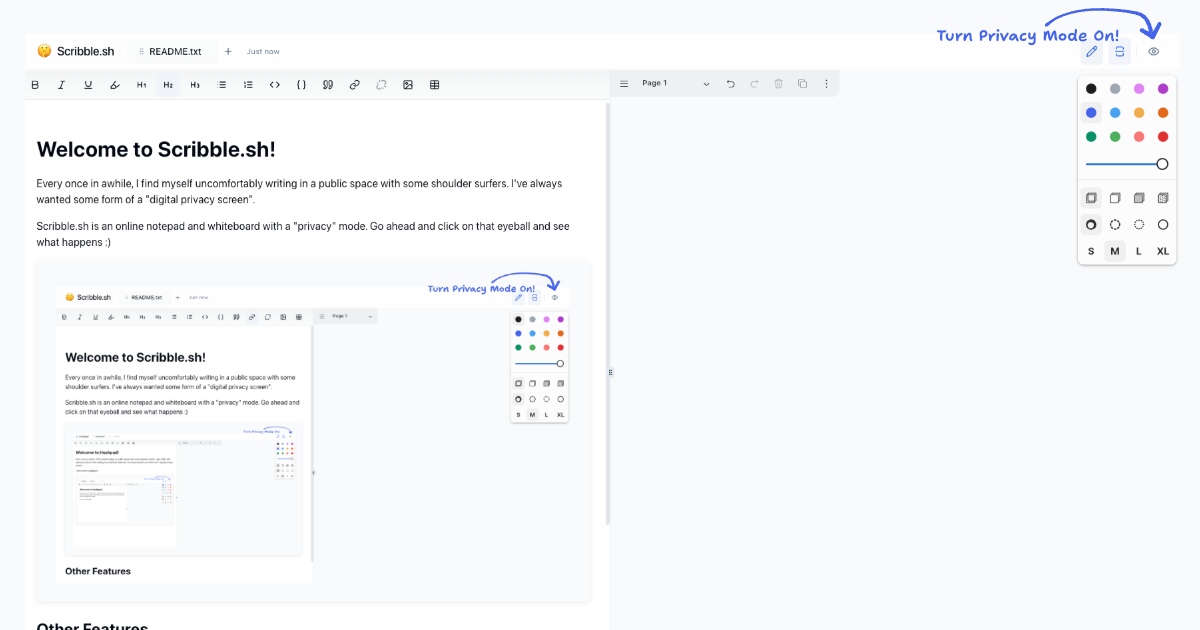Pick the light red color swatch
The image size is (1200, 630).
pyautogui.click(x=1139, y=137)
